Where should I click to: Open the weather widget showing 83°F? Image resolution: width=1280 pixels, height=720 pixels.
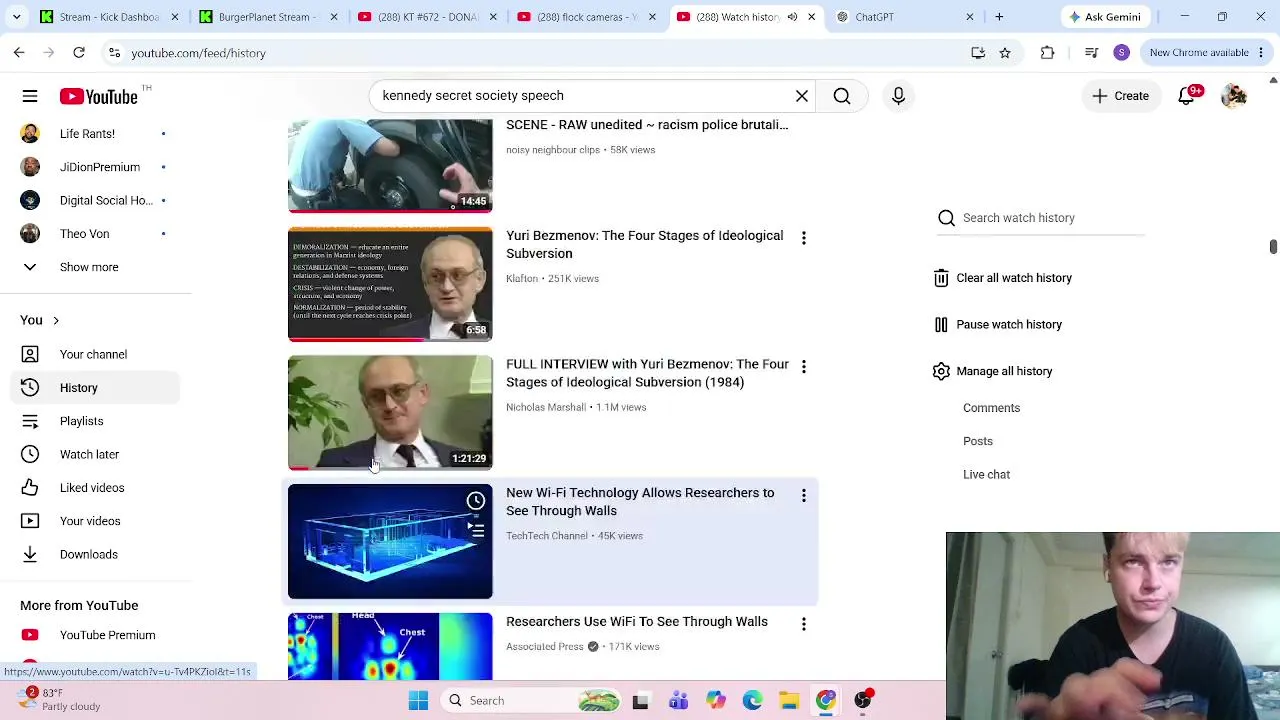point(60,699)
